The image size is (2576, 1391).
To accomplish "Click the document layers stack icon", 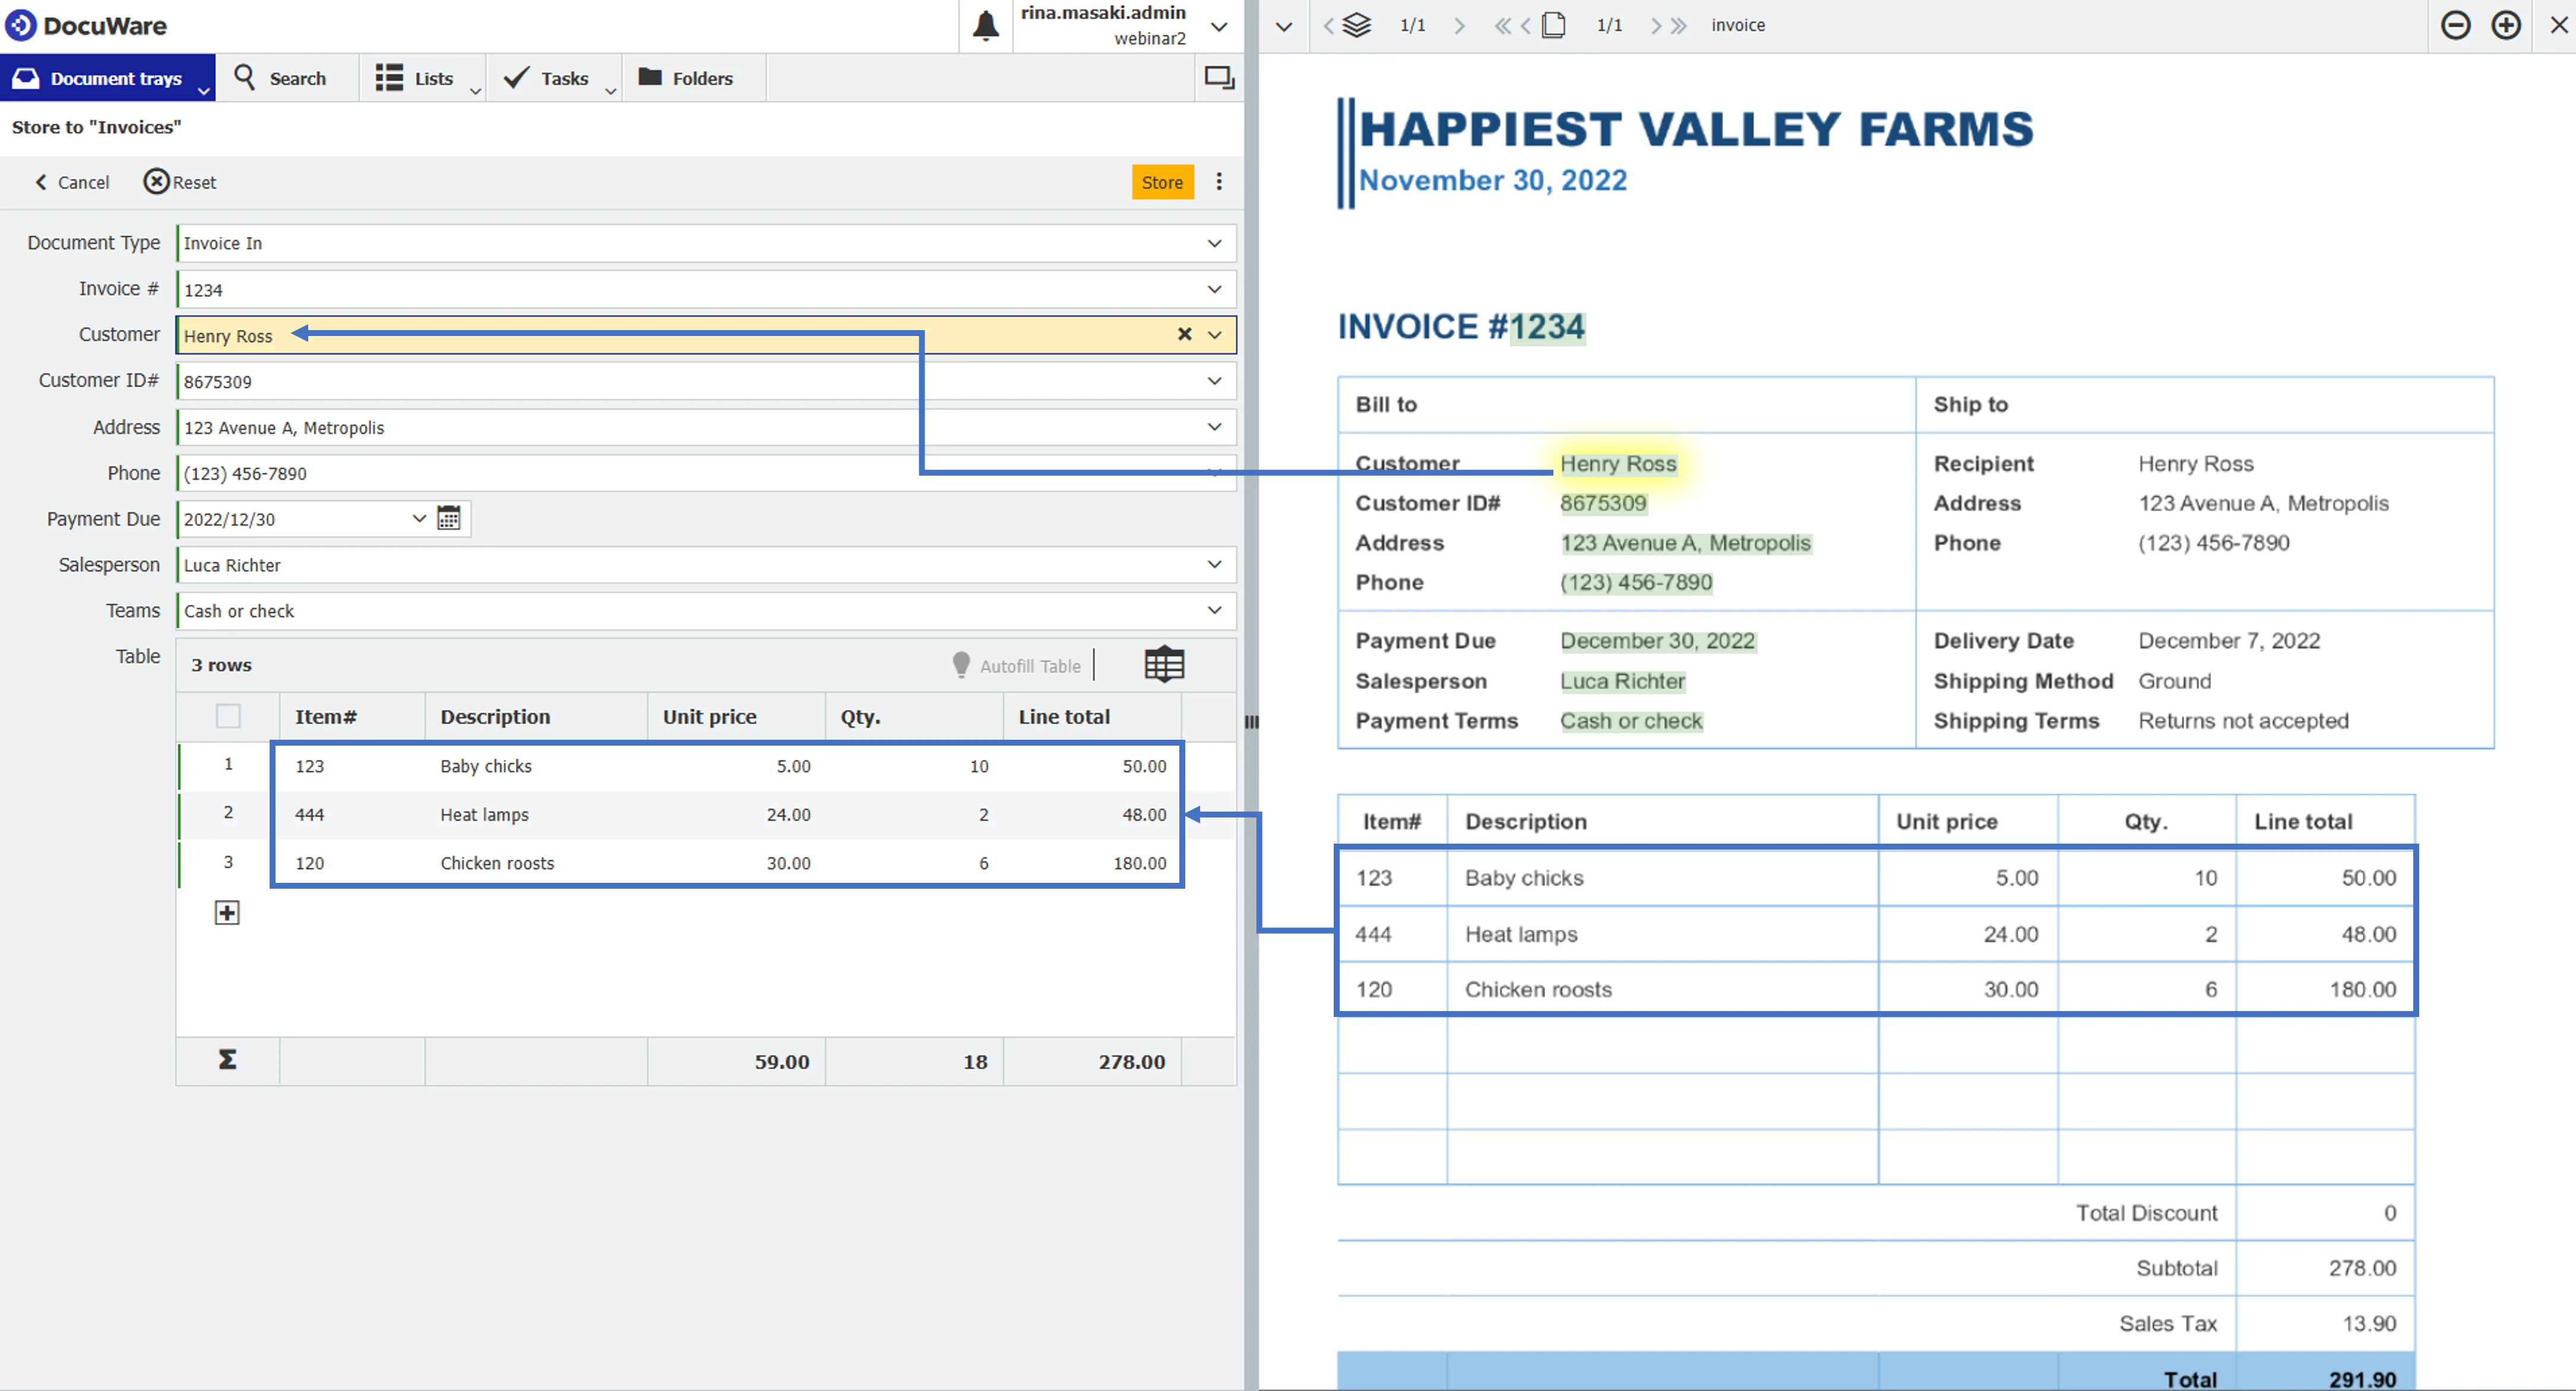I will pos(1356,25).
